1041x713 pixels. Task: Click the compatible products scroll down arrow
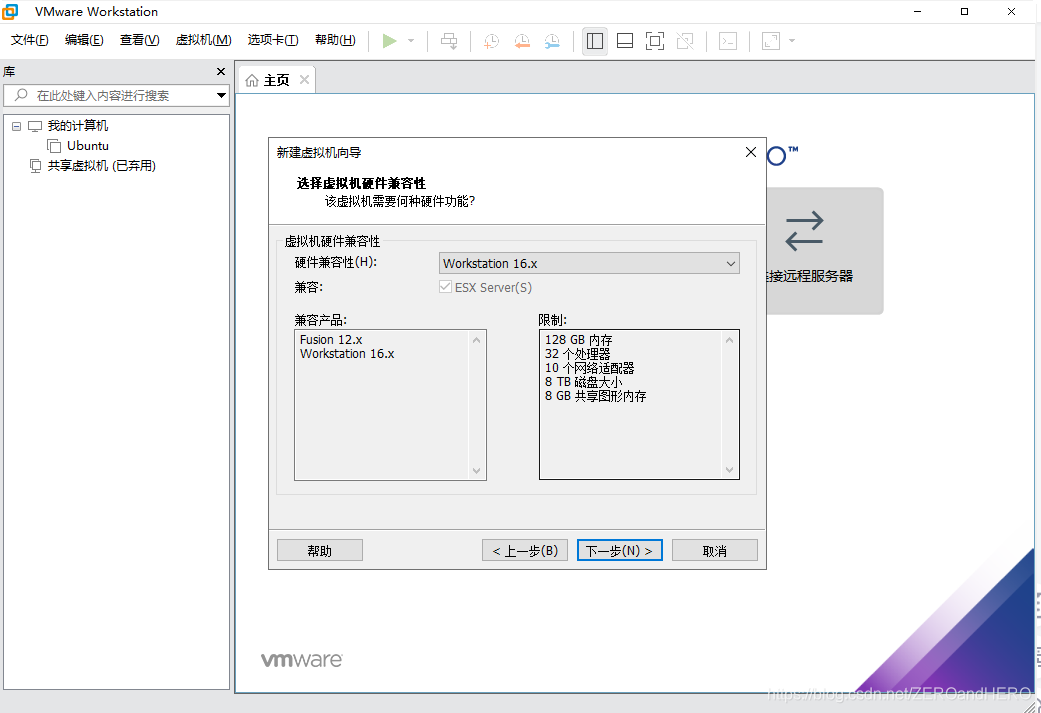476,471
